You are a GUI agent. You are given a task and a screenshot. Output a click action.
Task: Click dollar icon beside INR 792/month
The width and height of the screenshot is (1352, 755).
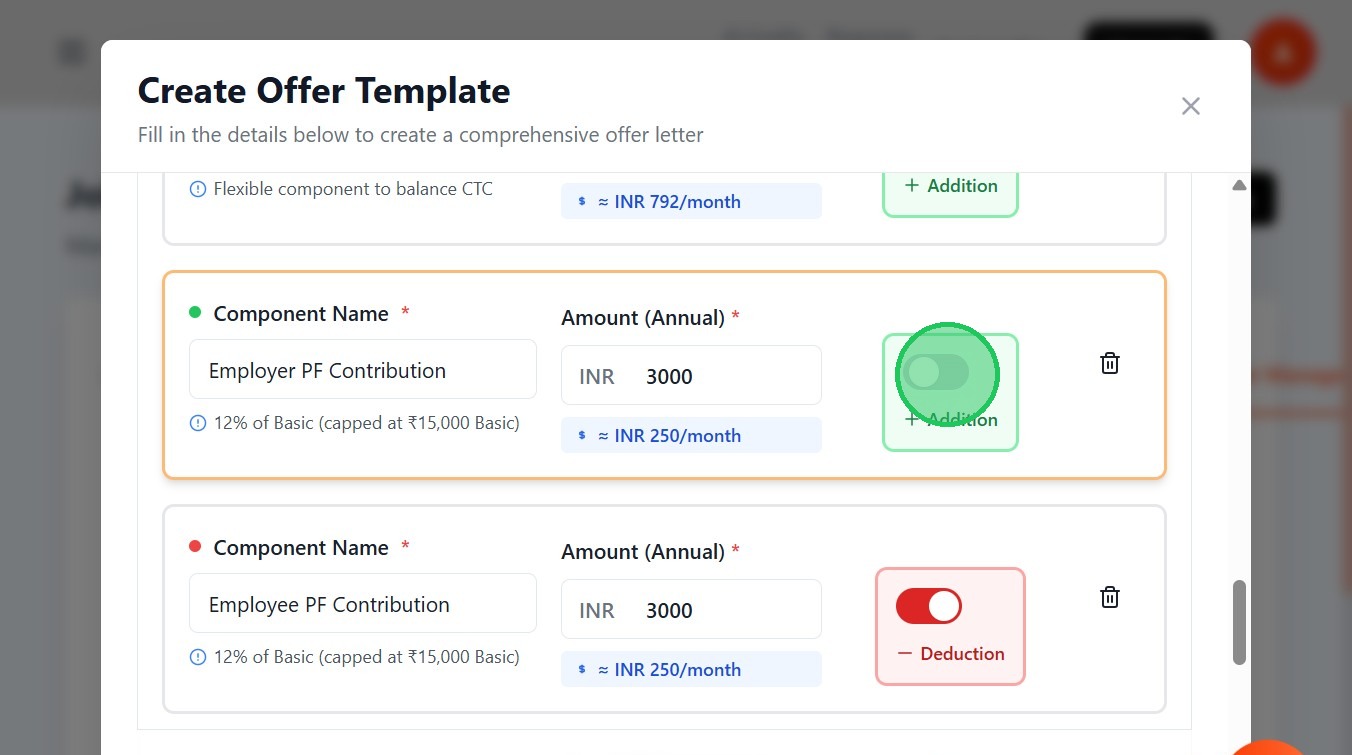pos(582,202)
